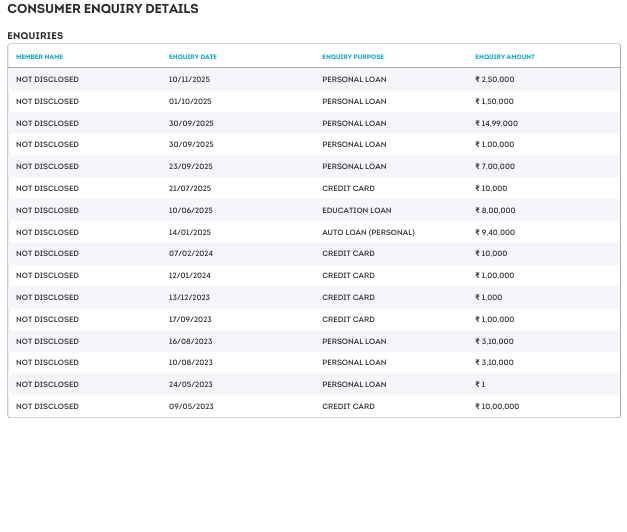Screen dimensions: 627x532
Task: Click the ₹8,00,000 amount cell
Action: (495, 210)
